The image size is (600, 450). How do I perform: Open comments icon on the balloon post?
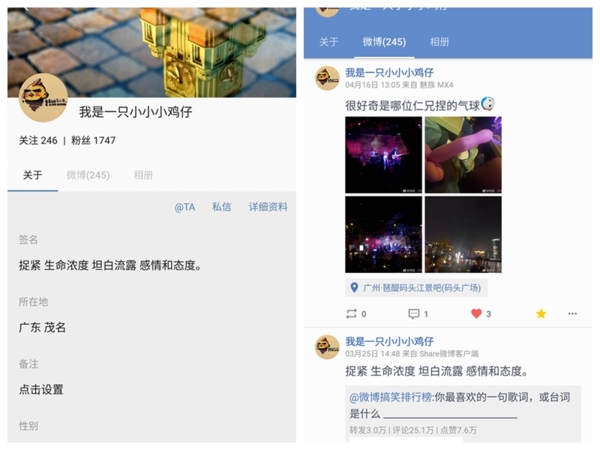pyautogui.click(x=414, y=314)
